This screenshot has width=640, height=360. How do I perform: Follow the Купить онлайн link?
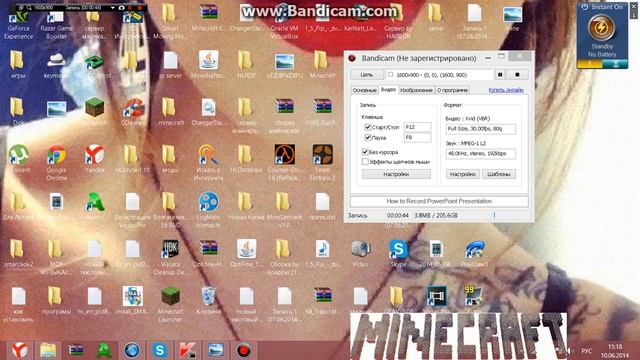click(x=506, y=90)
